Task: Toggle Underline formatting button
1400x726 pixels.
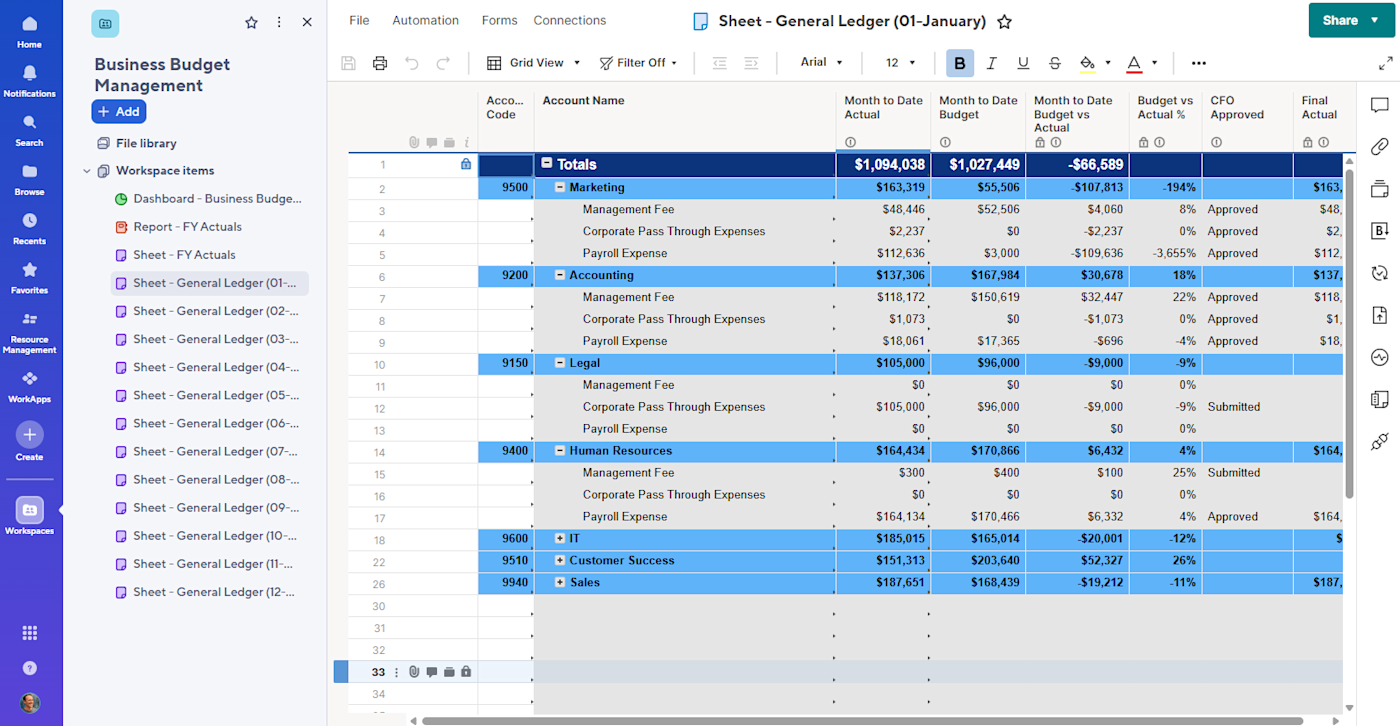Action: 1023,63
